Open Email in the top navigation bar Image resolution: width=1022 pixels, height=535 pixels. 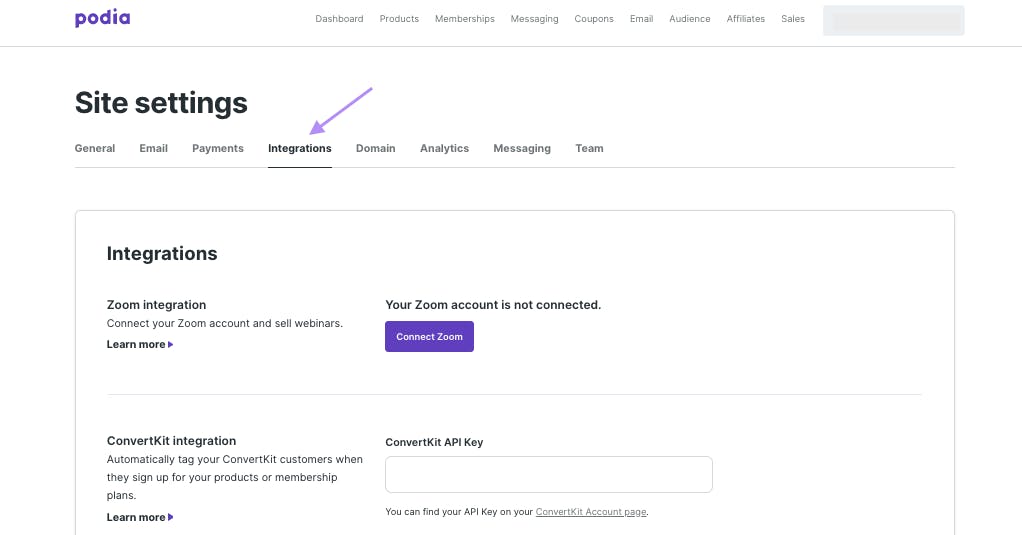click(x=641, y=19)
